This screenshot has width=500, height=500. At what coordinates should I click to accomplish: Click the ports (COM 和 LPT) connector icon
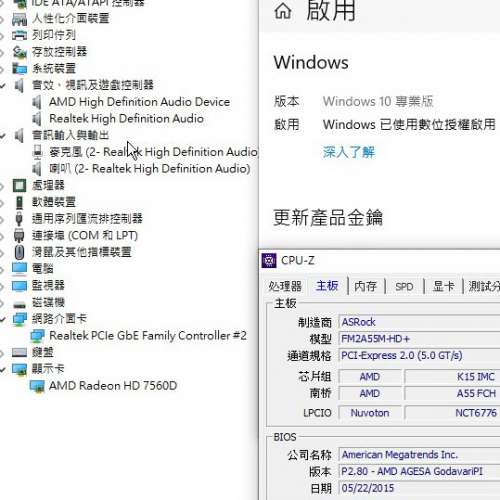coord(19,236)
